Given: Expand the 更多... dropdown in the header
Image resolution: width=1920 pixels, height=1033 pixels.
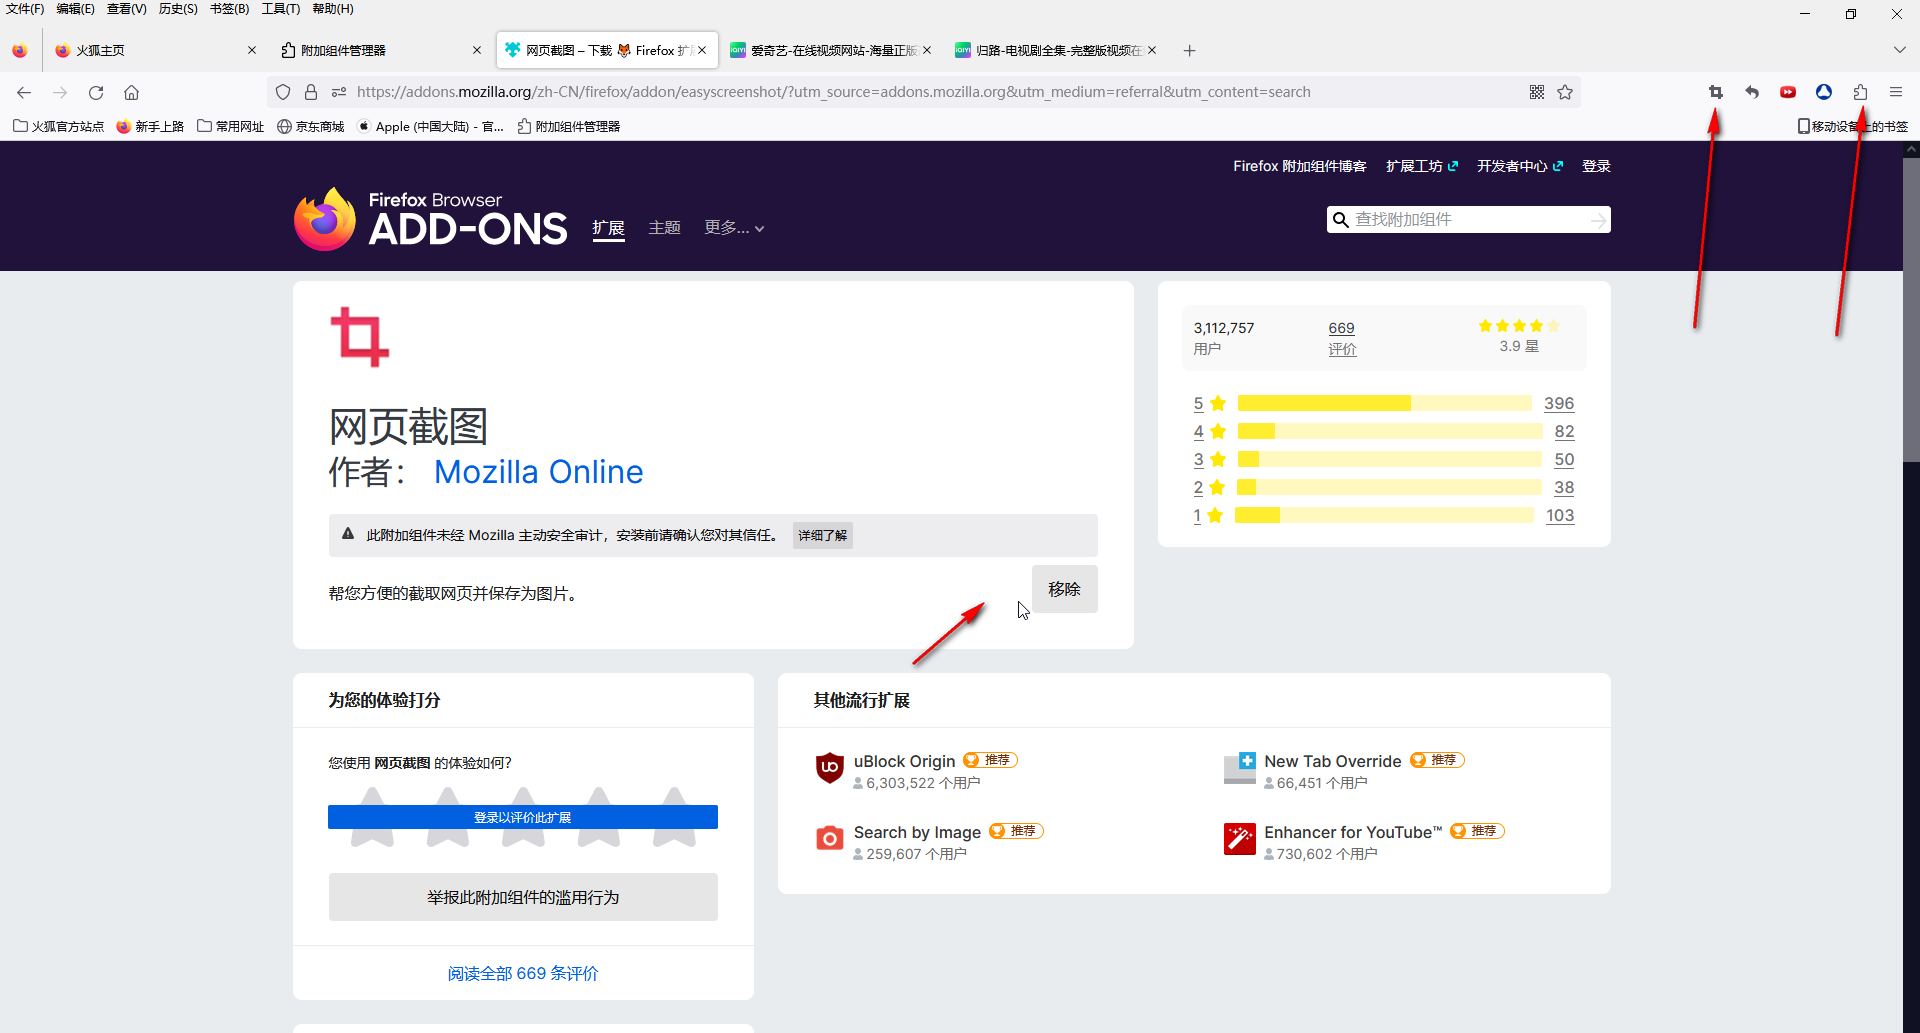Looking at the screenshot, I should click(x=734, y=228).
